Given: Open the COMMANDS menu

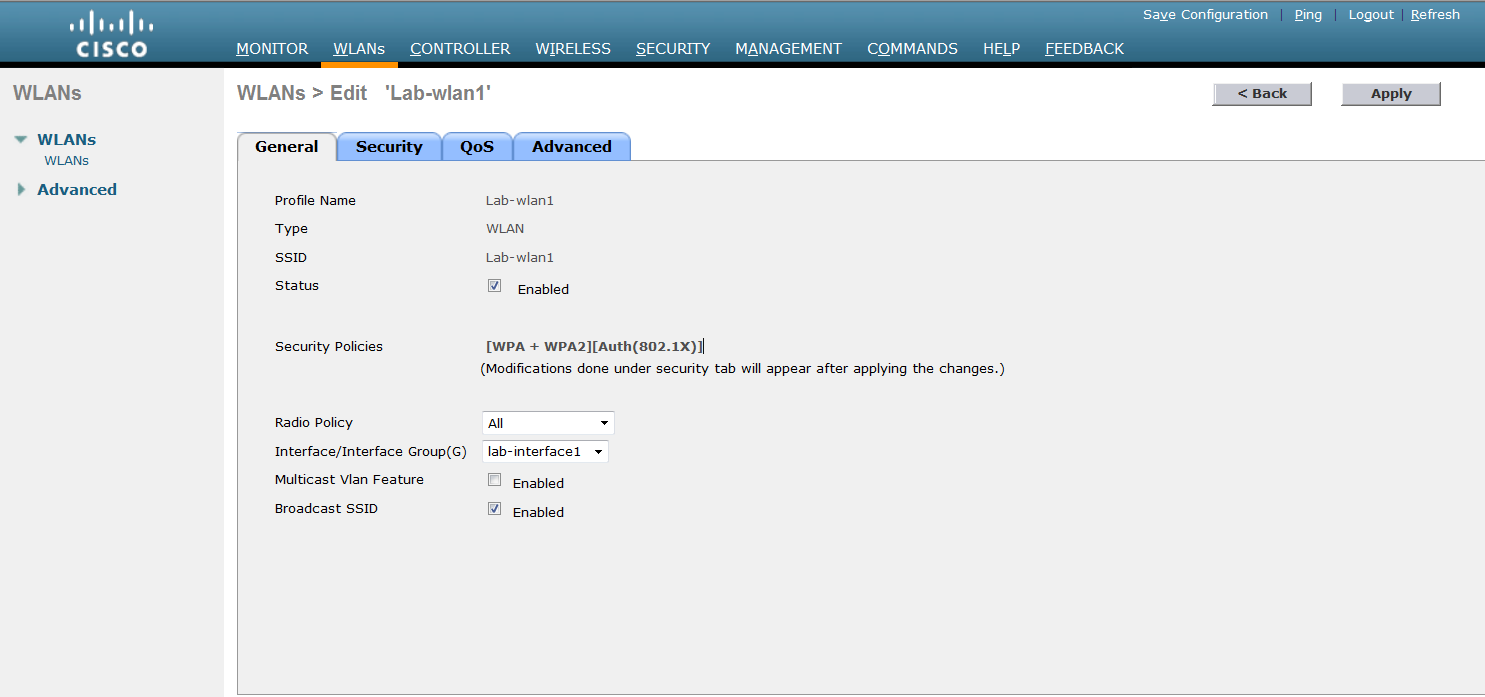Looking at the screenshot, I should click(911, 48).
